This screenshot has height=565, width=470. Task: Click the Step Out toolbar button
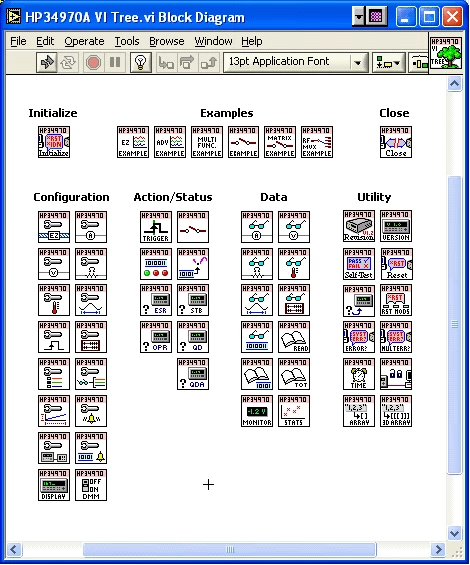(209, 63)
